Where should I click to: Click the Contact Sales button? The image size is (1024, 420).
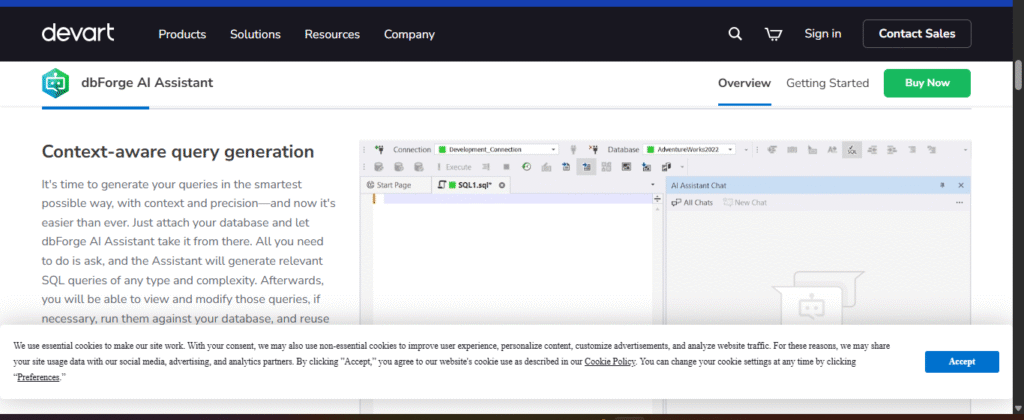click(917, 34)
